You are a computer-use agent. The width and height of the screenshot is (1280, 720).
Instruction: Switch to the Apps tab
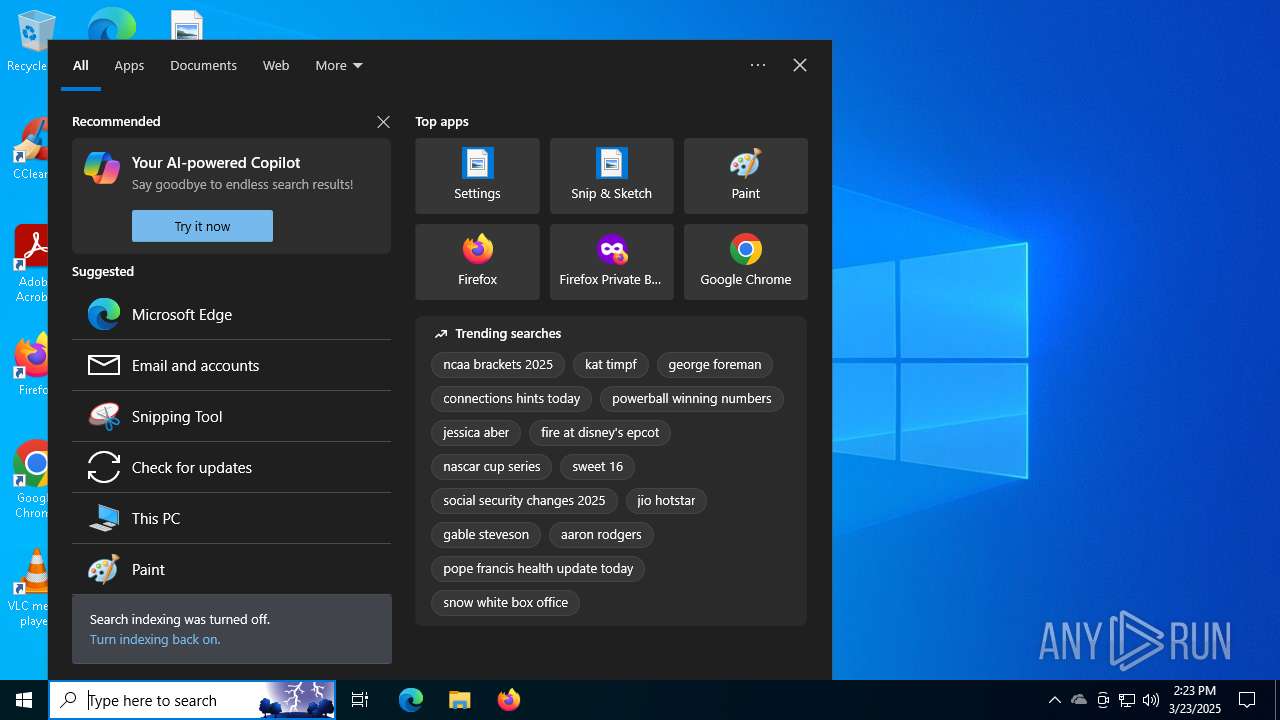(x=129, y=65)
